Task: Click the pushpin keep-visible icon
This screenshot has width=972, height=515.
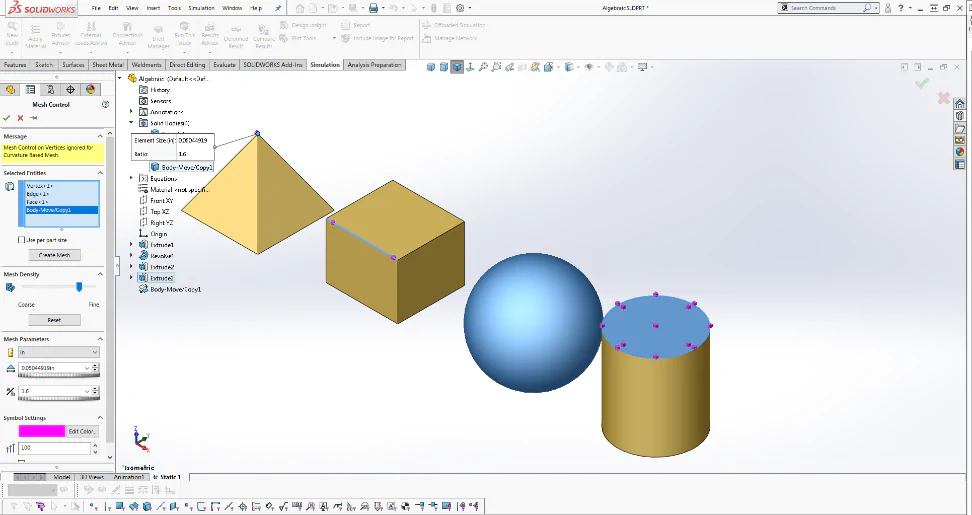Action: tap(33, 118)
